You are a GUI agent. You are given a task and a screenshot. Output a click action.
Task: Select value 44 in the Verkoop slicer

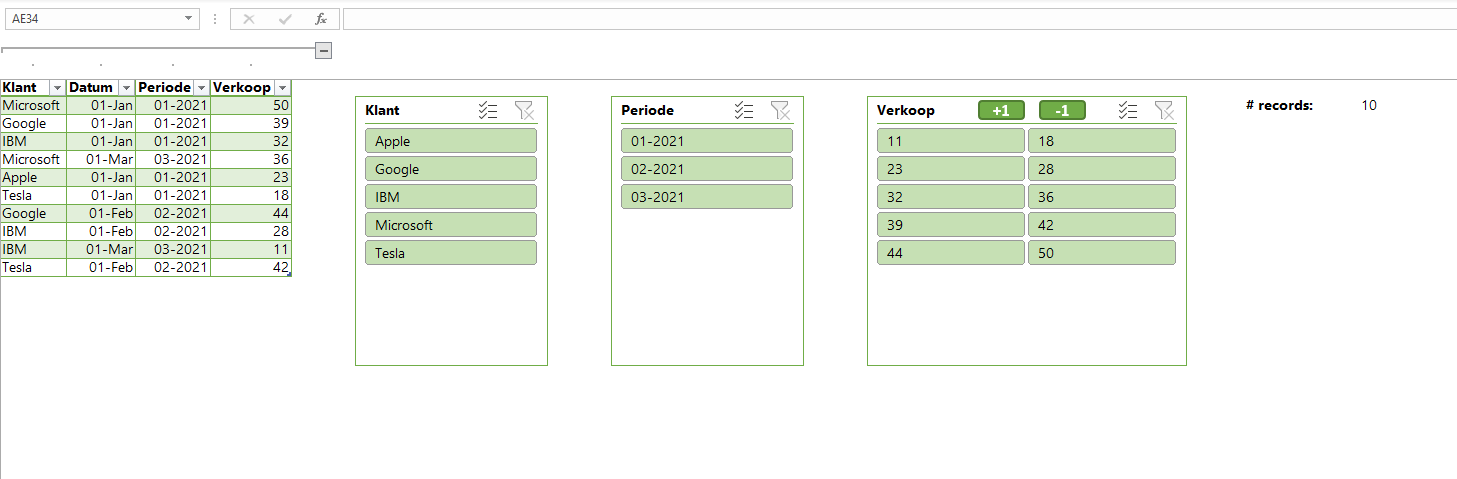coord(951,253)
